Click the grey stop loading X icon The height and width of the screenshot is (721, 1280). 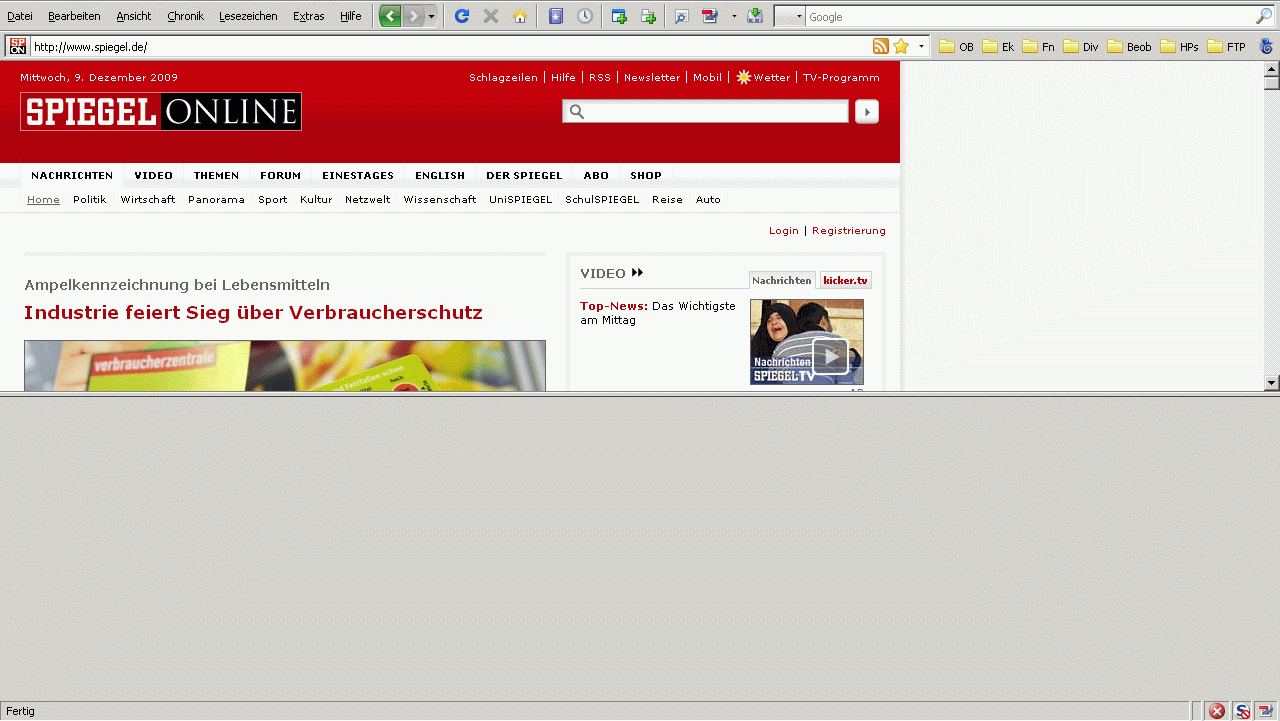pos(491,16)
